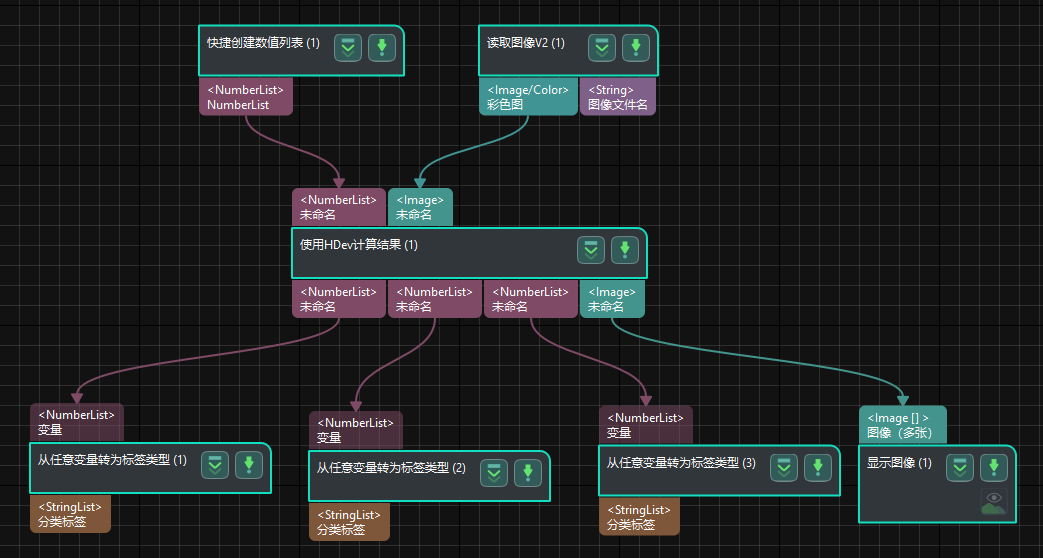
Task: Run the 从任意变量转为标签类型 (3) arrow icon
Action: point(818,466)
